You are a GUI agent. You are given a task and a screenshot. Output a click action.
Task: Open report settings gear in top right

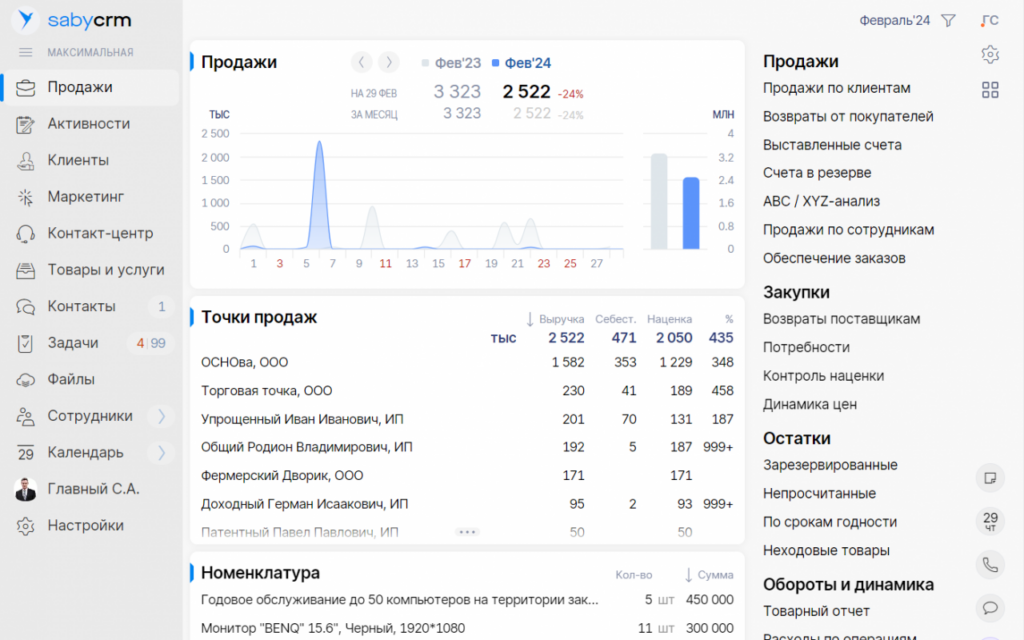pyautogui.click(x=990, y=54)
